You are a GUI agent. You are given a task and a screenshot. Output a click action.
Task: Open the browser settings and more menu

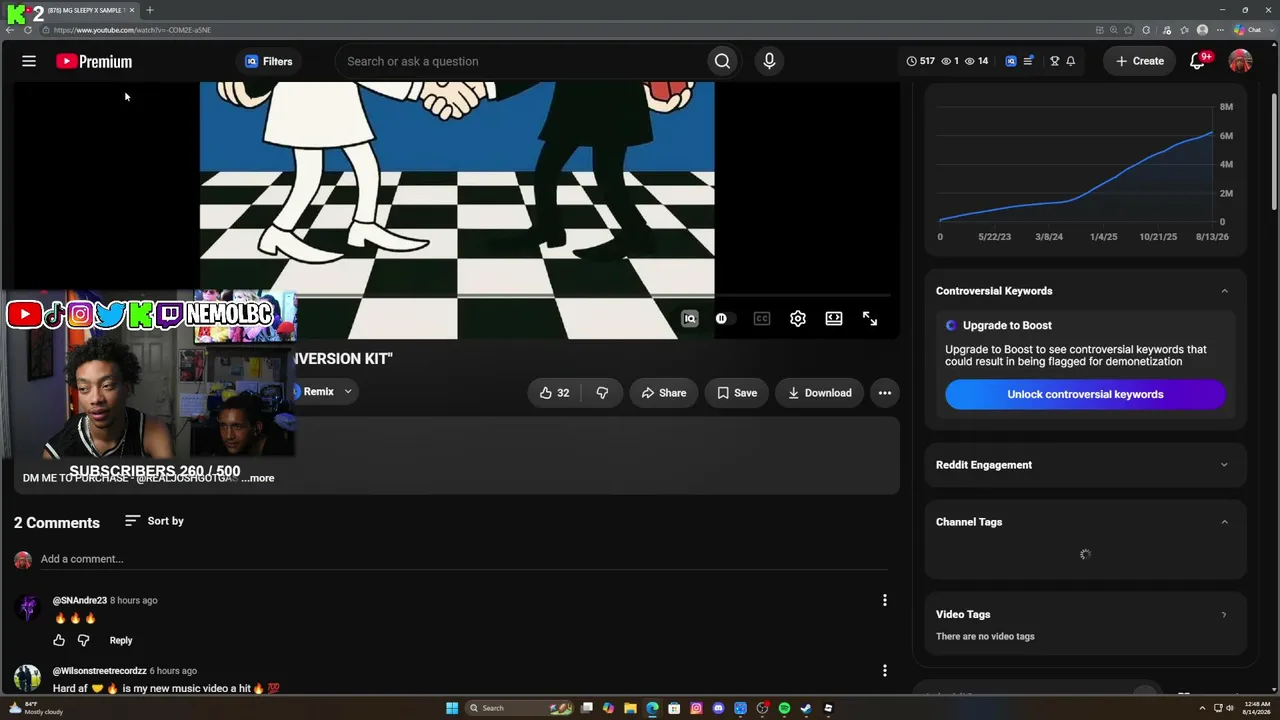pos(1219,30)
